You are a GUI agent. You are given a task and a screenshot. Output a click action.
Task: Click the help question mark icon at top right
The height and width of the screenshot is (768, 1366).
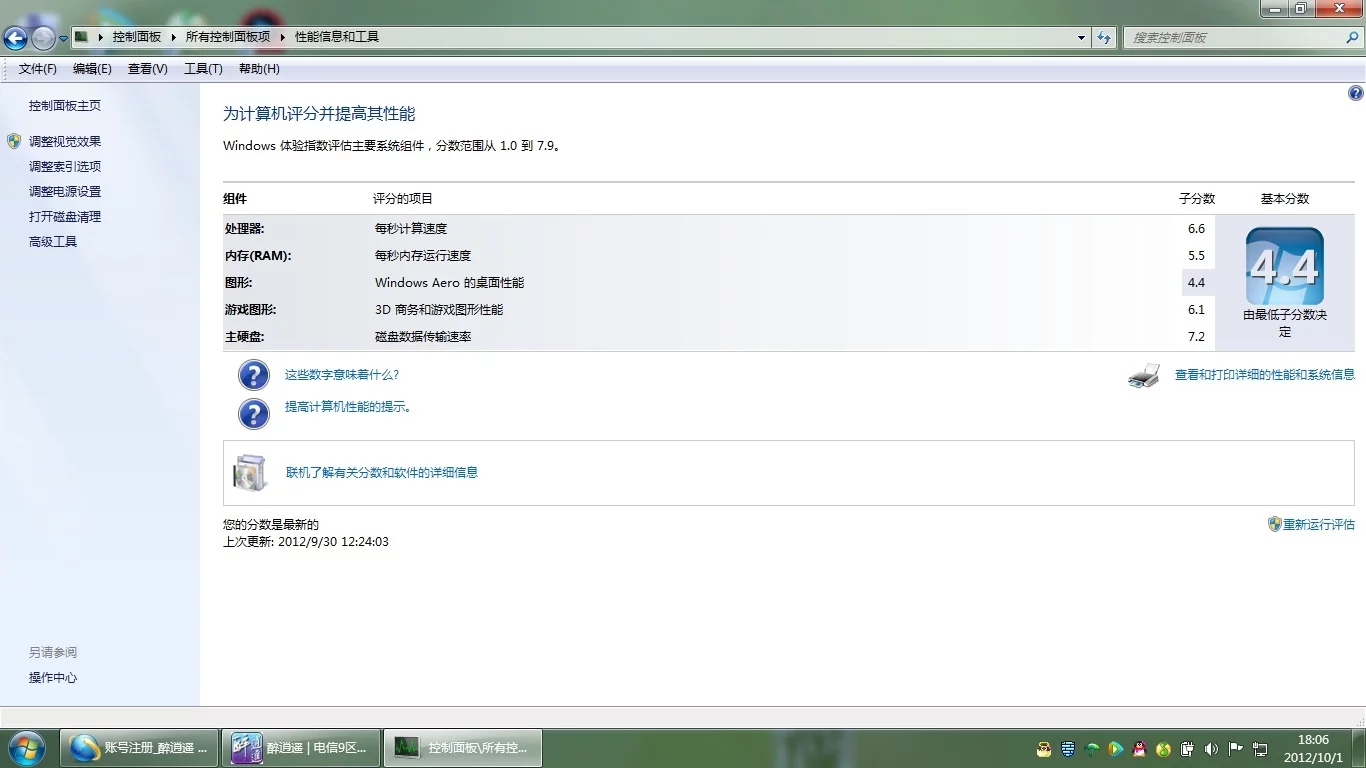[1355, 93]
